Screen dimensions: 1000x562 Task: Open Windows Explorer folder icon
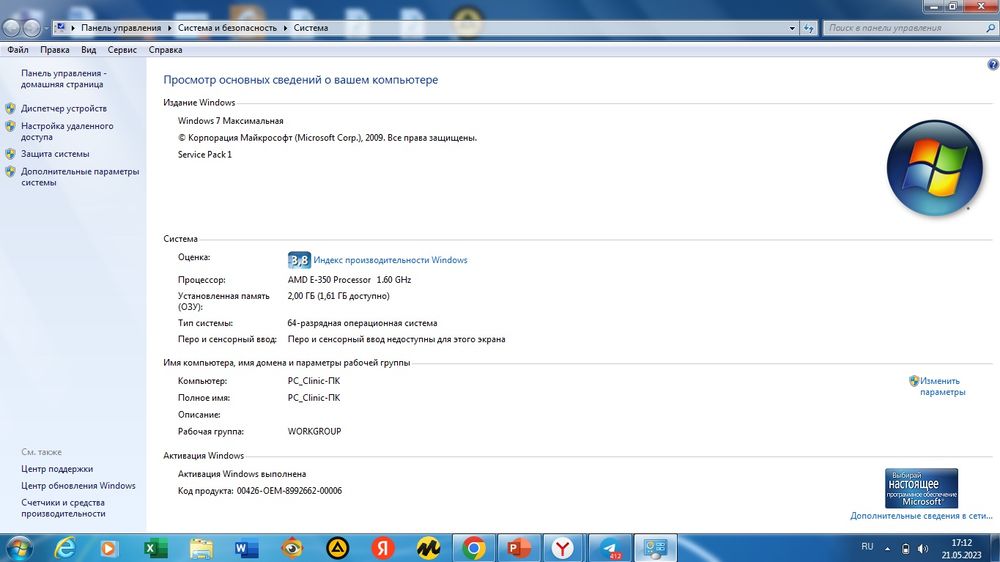201,548
